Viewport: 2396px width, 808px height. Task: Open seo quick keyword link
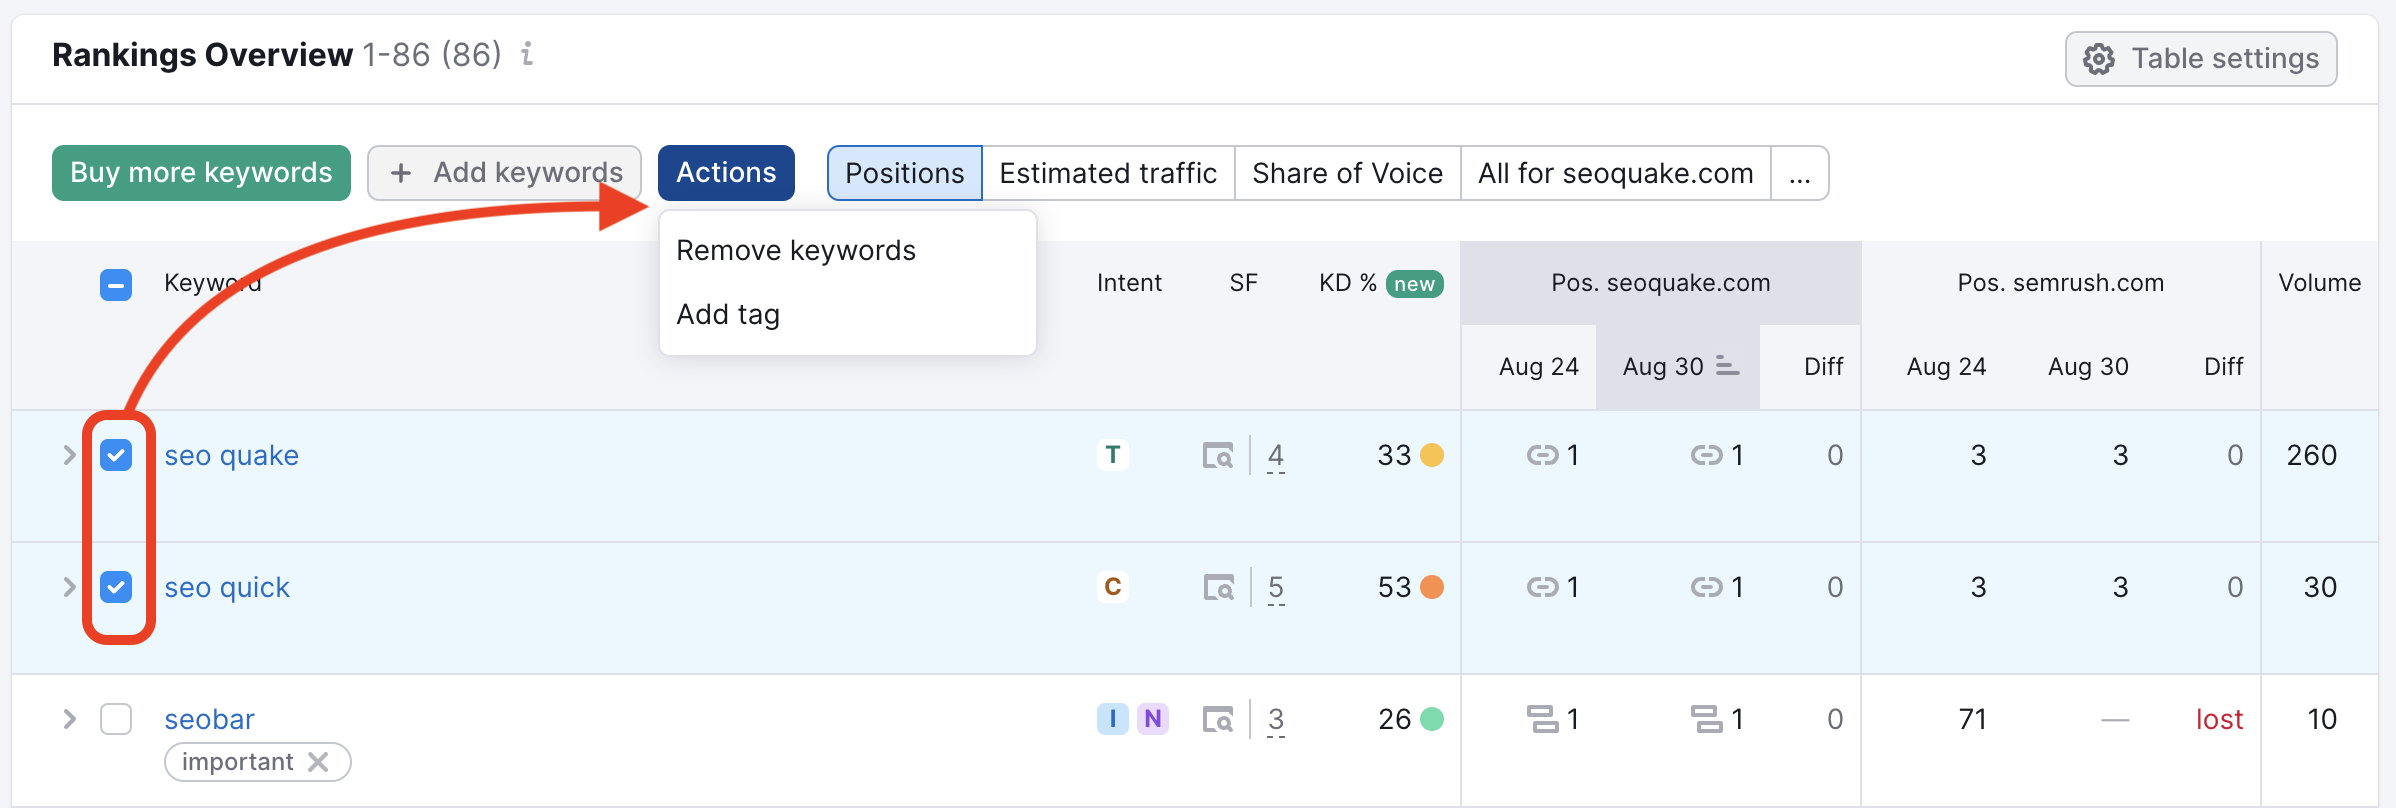227,587
